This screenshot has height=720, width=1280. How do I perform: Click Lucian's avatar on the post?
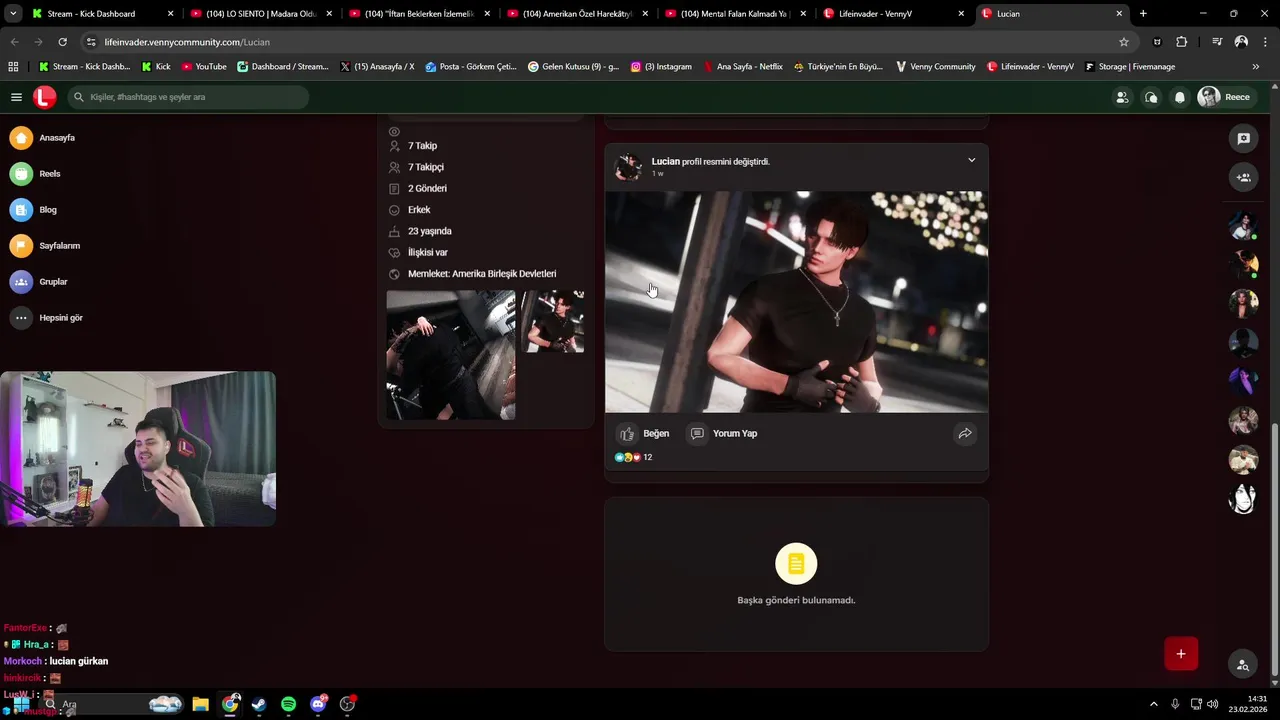tap(628, 167)
